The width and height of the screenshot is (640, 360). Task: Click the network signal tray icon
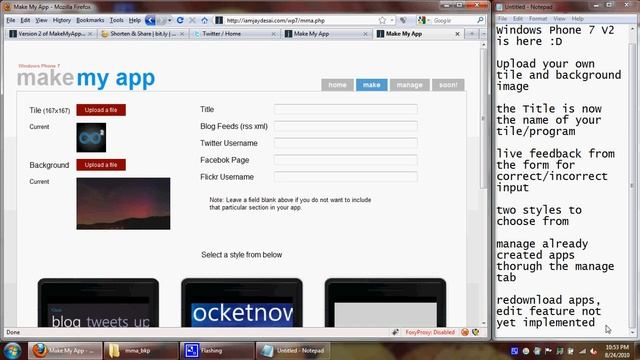tap(582, 351)
